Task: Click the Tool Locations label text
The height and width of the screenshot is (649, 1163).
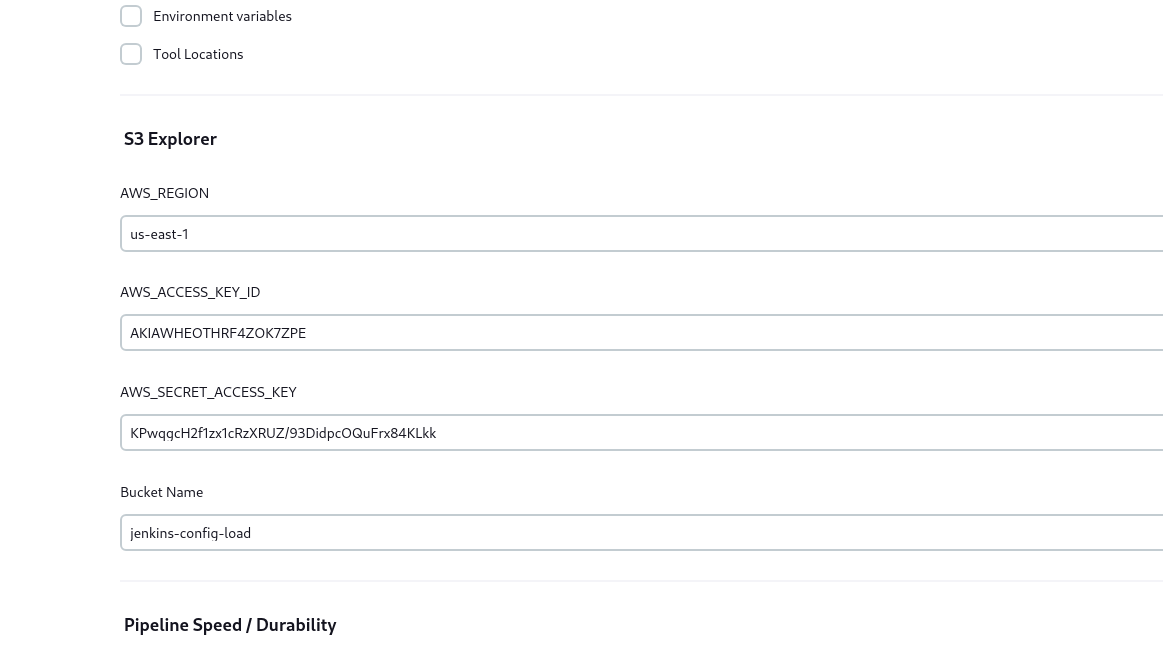Action: (x=198, y=54)
